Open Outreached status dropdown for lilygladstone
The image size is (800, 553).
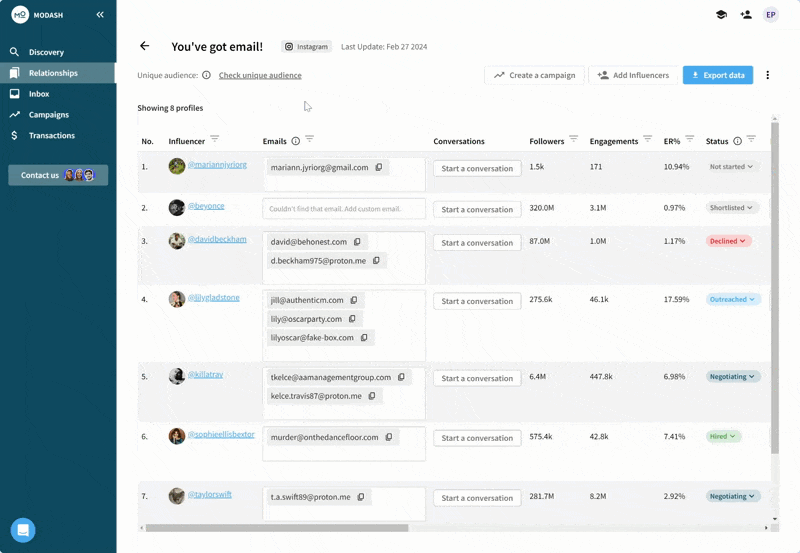pyautogui.click(x=733, y=299)
